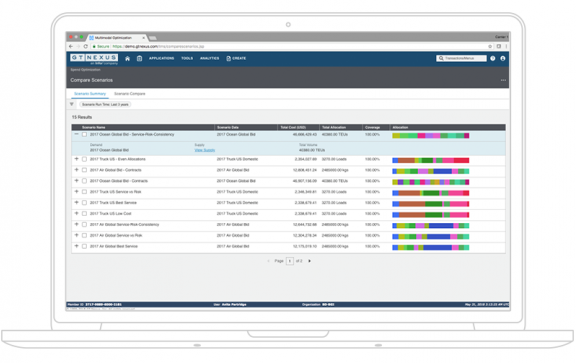Screen dimensions: 576x363
Task: Expand the 2017 Air Global Service vs Risk row
Action: coord(76,235)
